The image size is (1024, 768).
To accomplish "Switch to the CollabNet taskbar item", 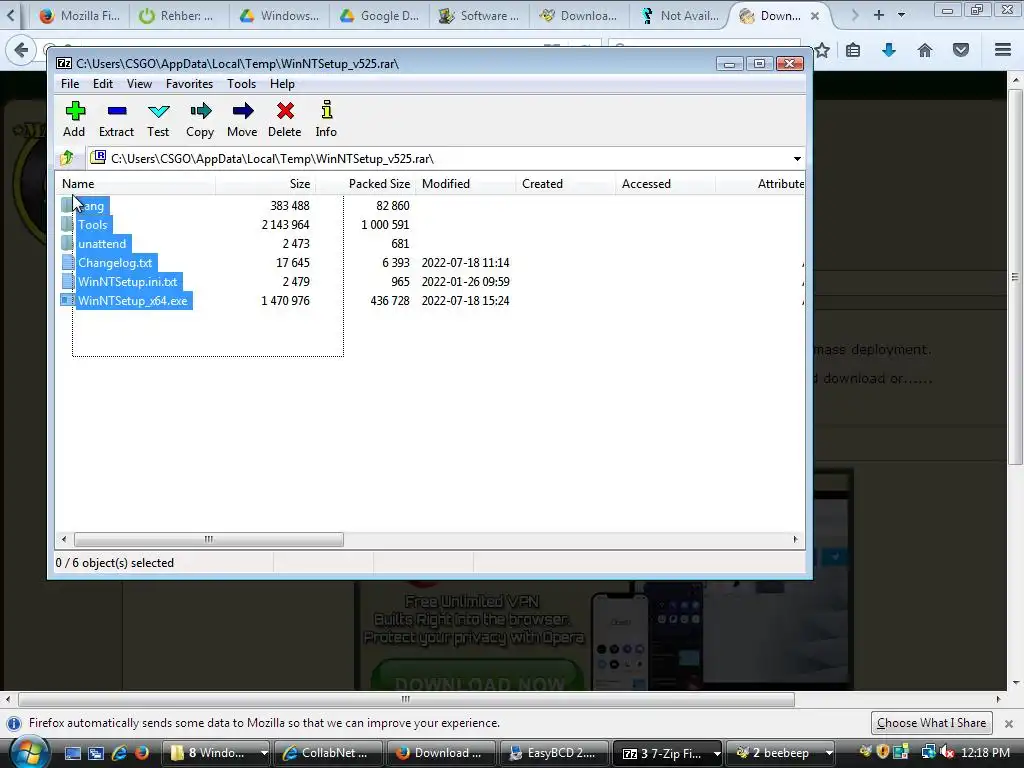I will click(329, 753).
